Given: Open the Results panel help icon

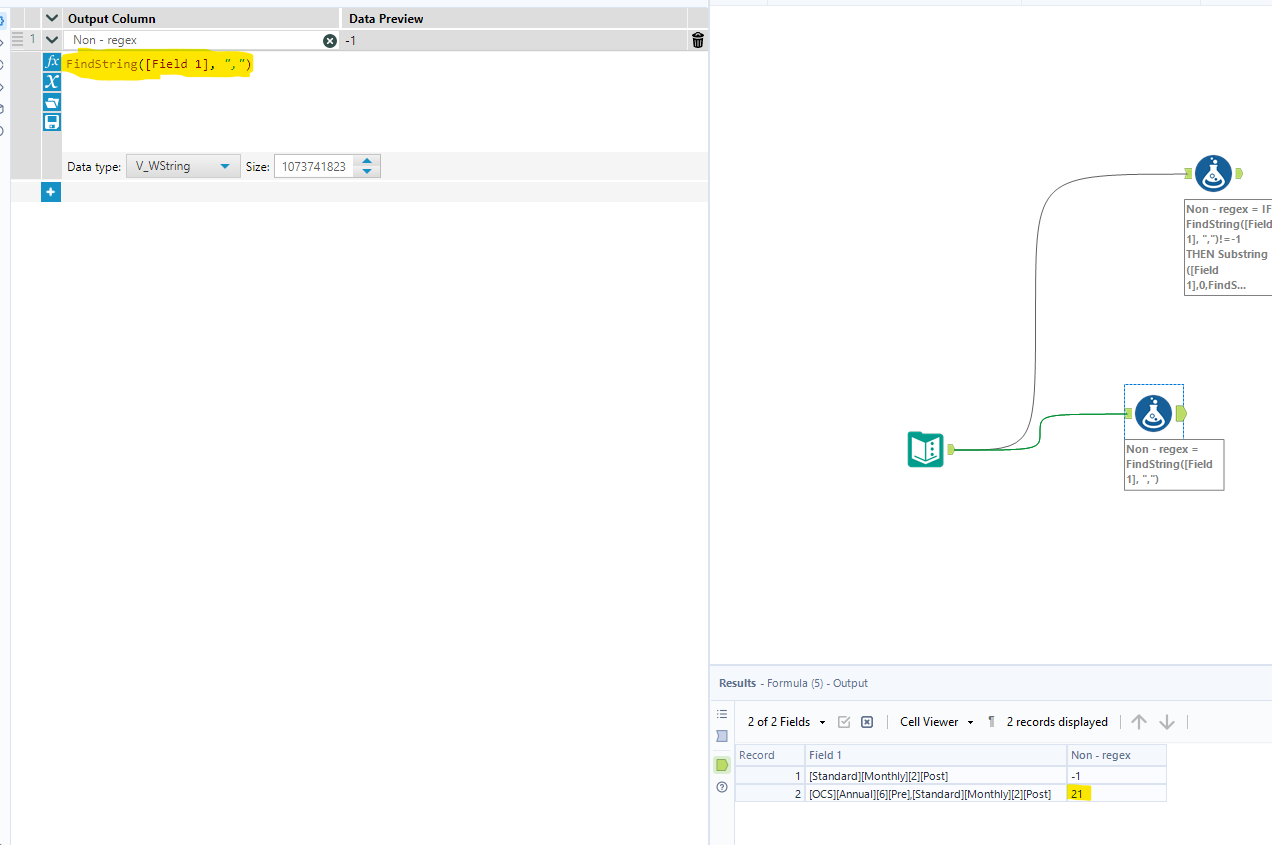Looking at the screenshot, I should [x=722, y=787].
